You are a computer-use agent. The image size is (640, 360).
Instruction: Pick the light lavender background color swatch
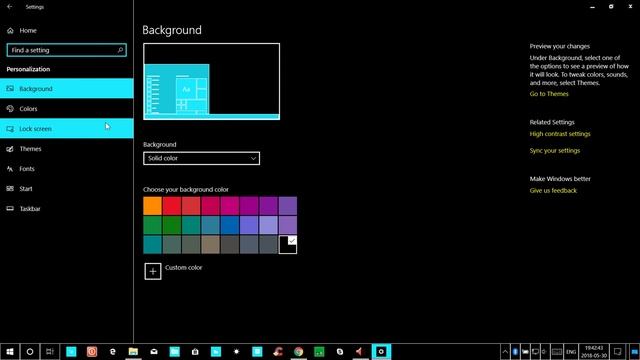[268, 225]
